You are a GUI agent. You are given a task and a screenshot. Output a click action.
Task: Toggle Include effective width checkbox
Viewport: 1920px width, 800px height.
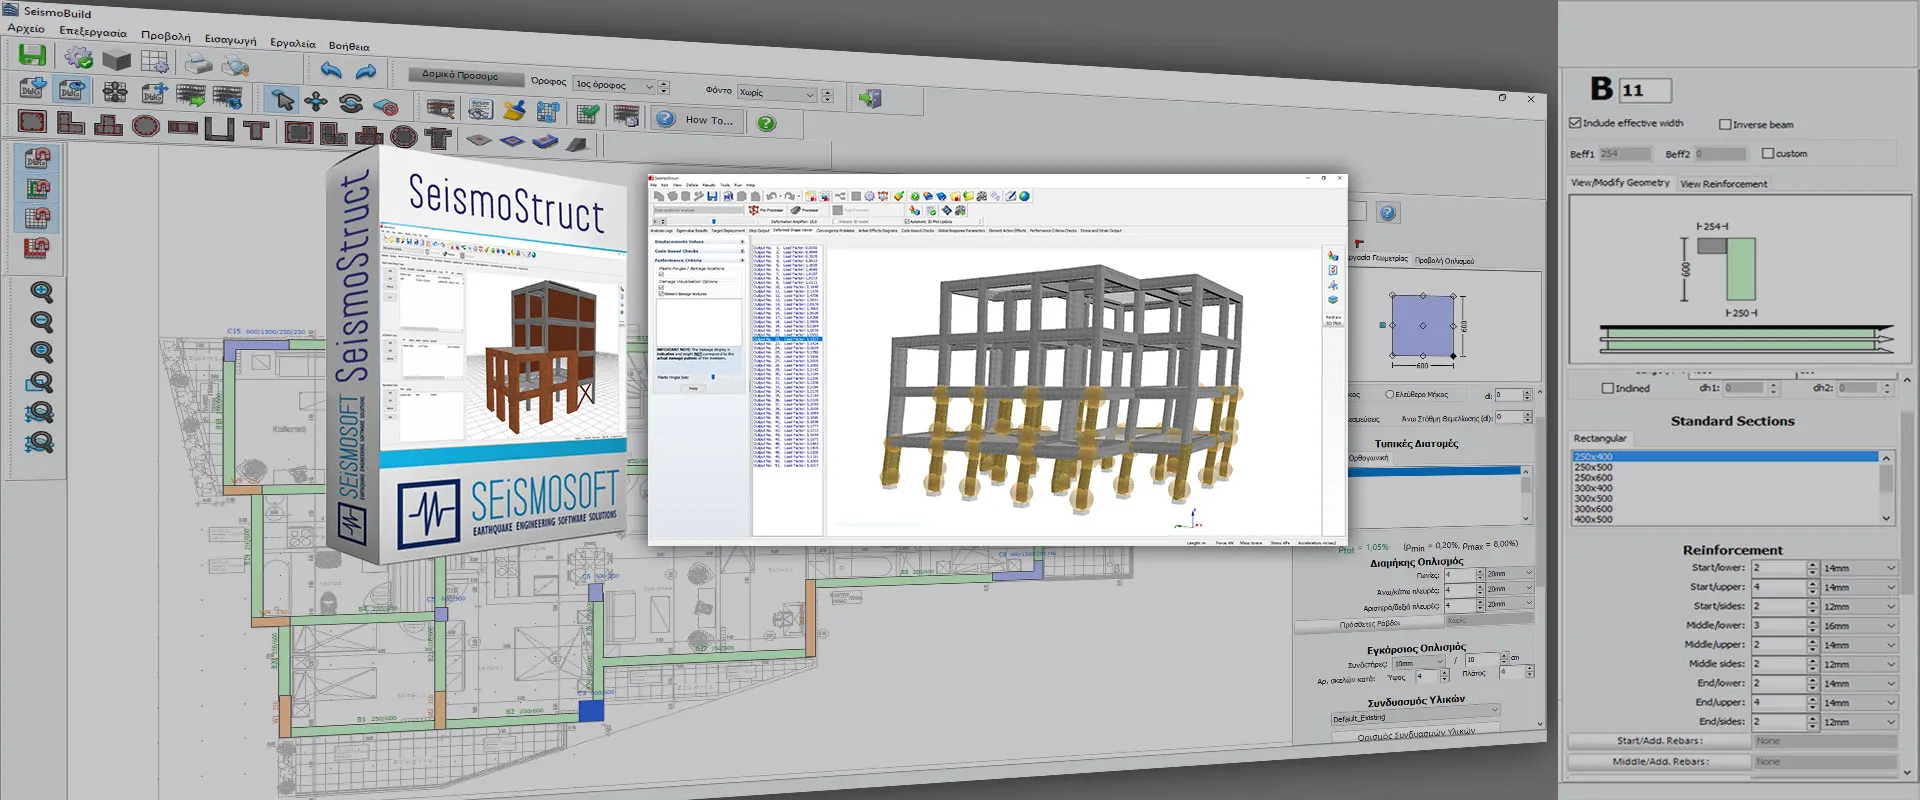coord(1575,123)
